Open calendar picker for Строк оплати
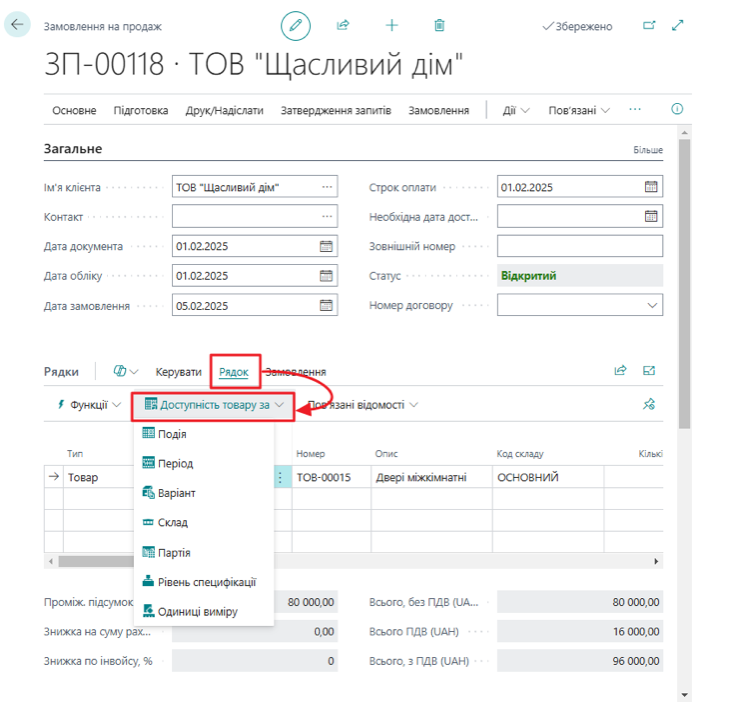The width and height of the screenshot is (743, 702). click(x=651, y=187)
